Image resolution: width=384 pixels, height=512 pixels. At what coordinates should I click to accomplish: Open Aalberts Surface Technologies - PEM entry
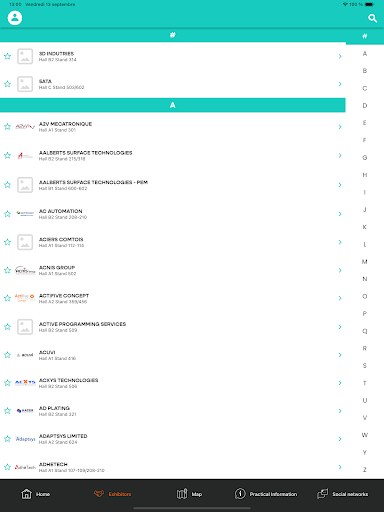[x=173, y=185]
